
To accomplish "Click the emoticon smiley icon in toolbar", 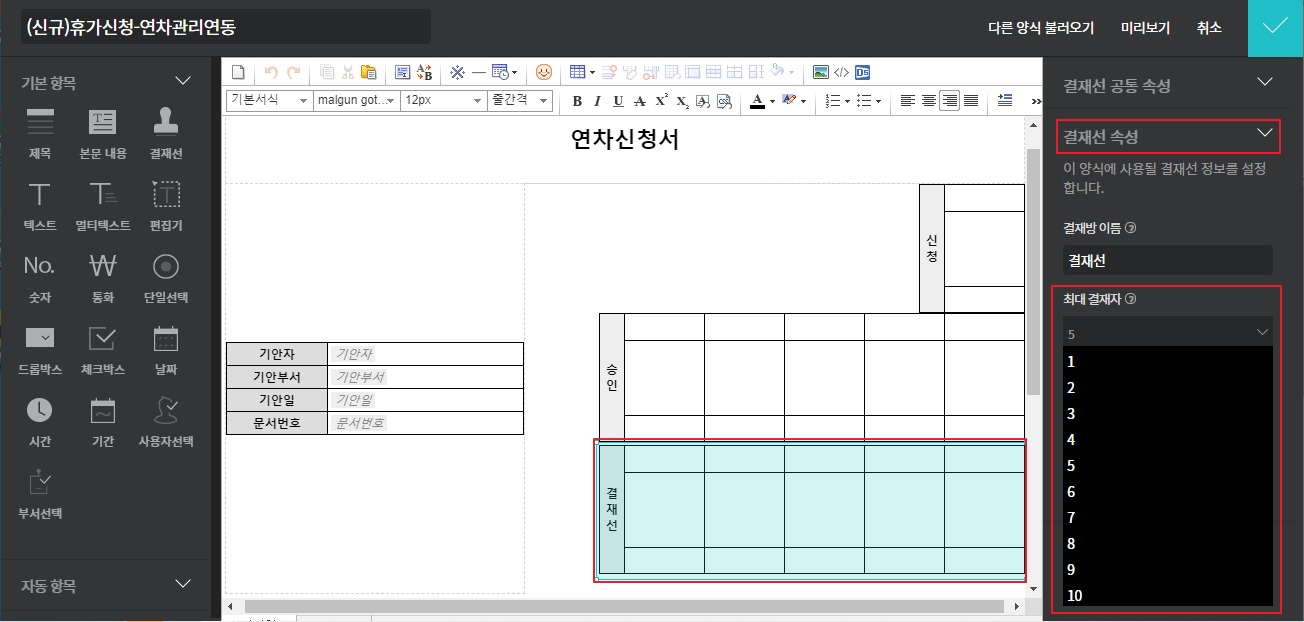I will (544, 72).
